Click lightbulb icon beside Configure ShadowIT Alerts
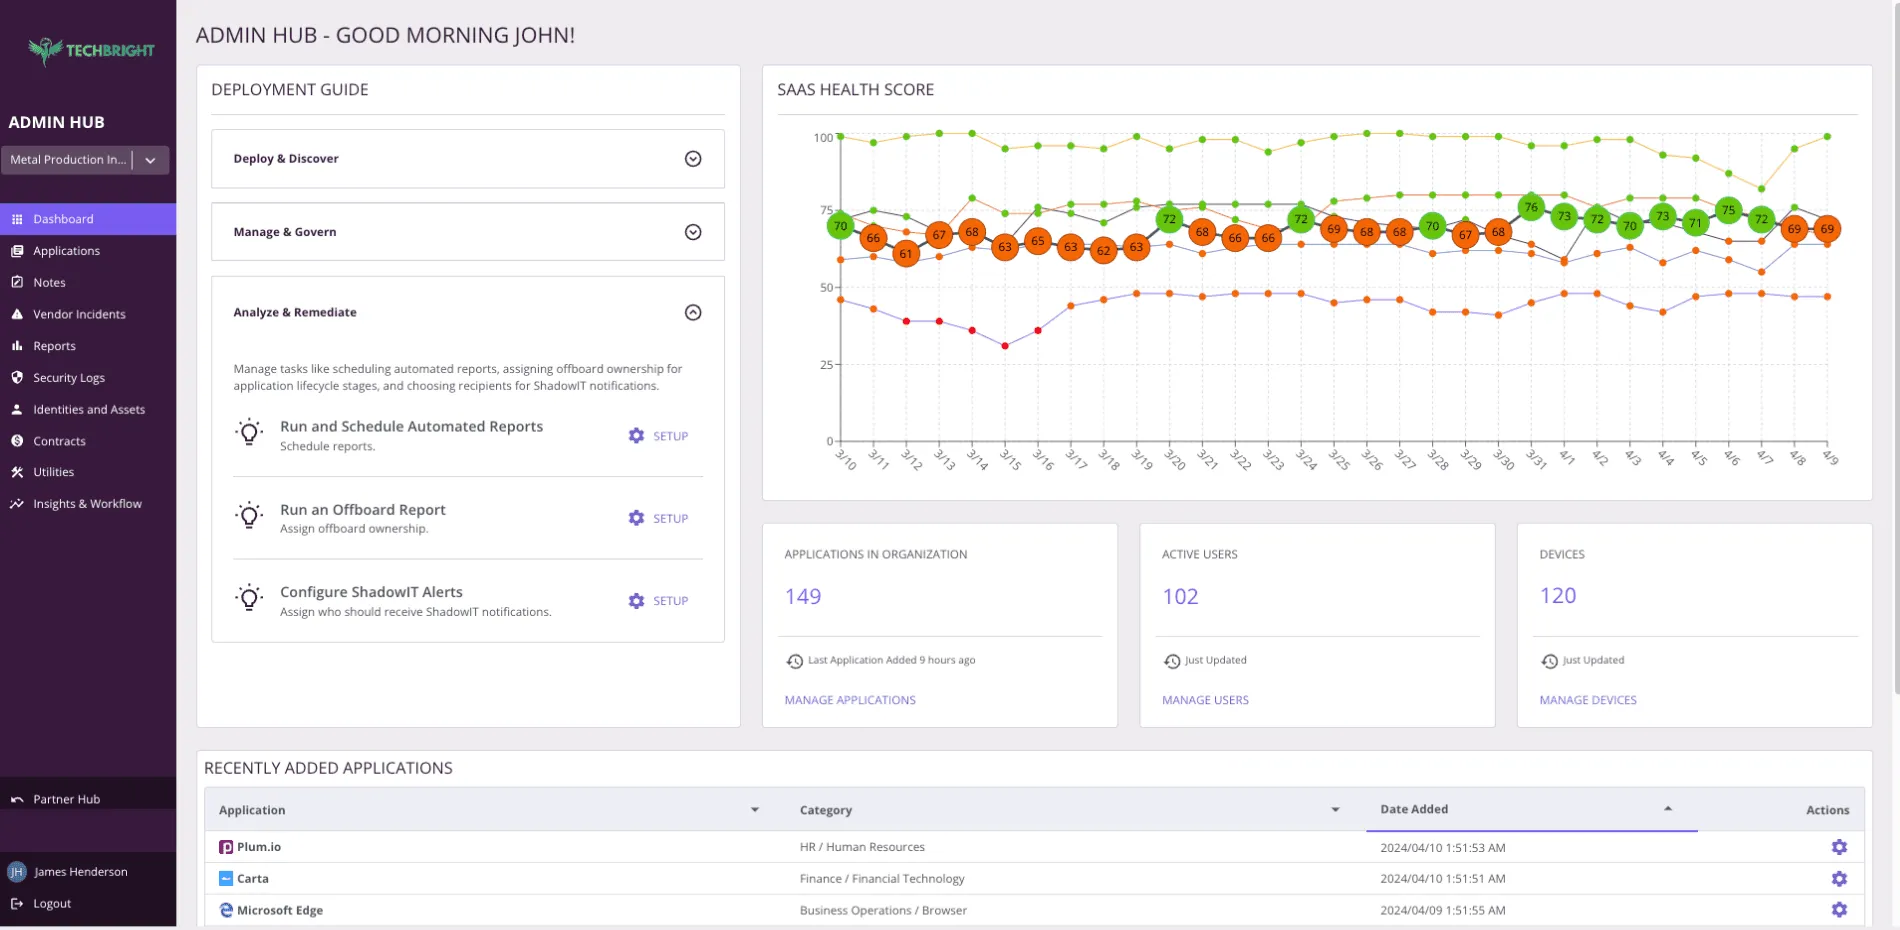 [249, 599]
